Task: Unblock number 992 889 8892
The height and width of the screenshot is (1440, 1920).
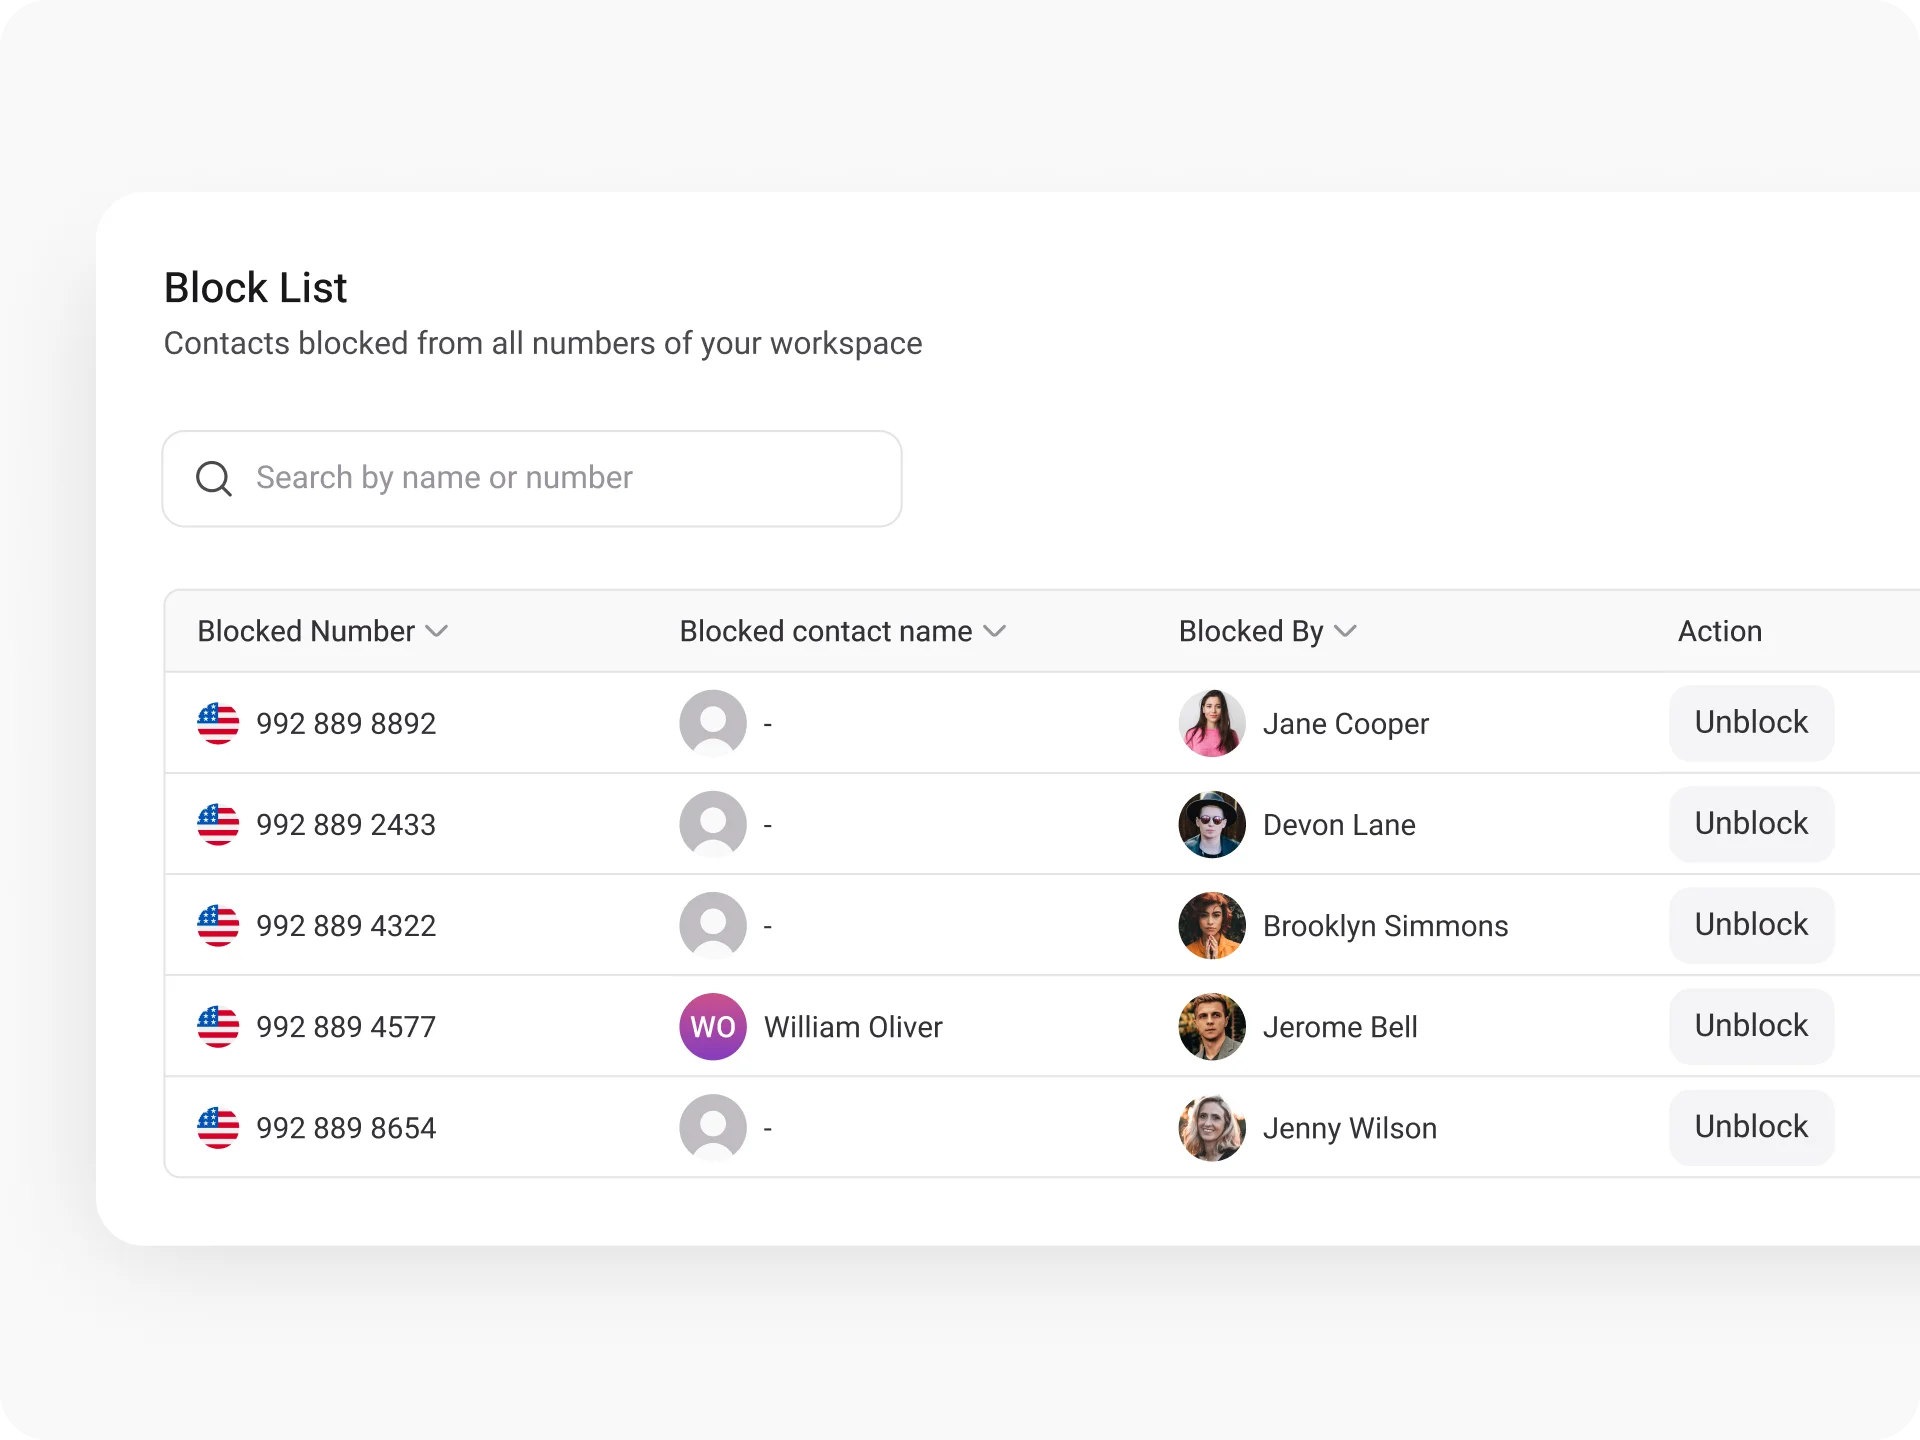Action: 1751,723
